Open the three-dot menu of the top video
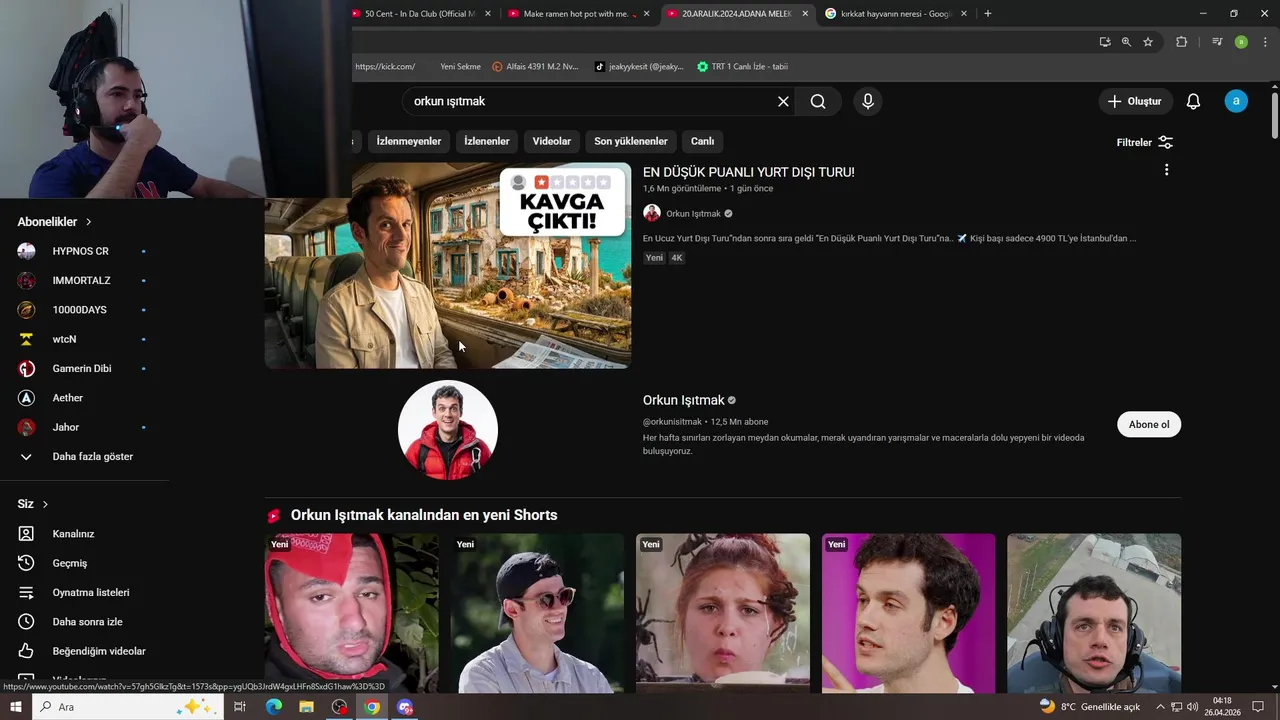 [1166, 170]
